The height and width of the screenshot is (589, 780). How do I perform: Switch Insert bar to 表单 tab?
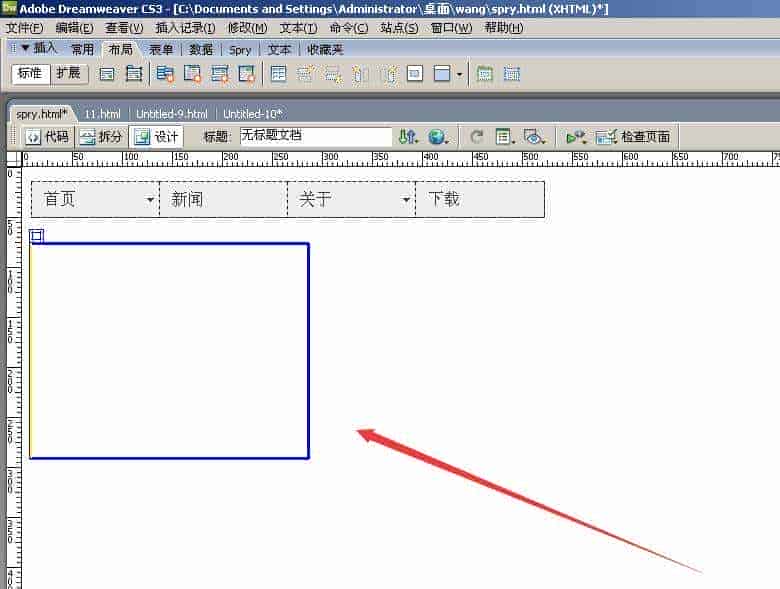(161, 50)
